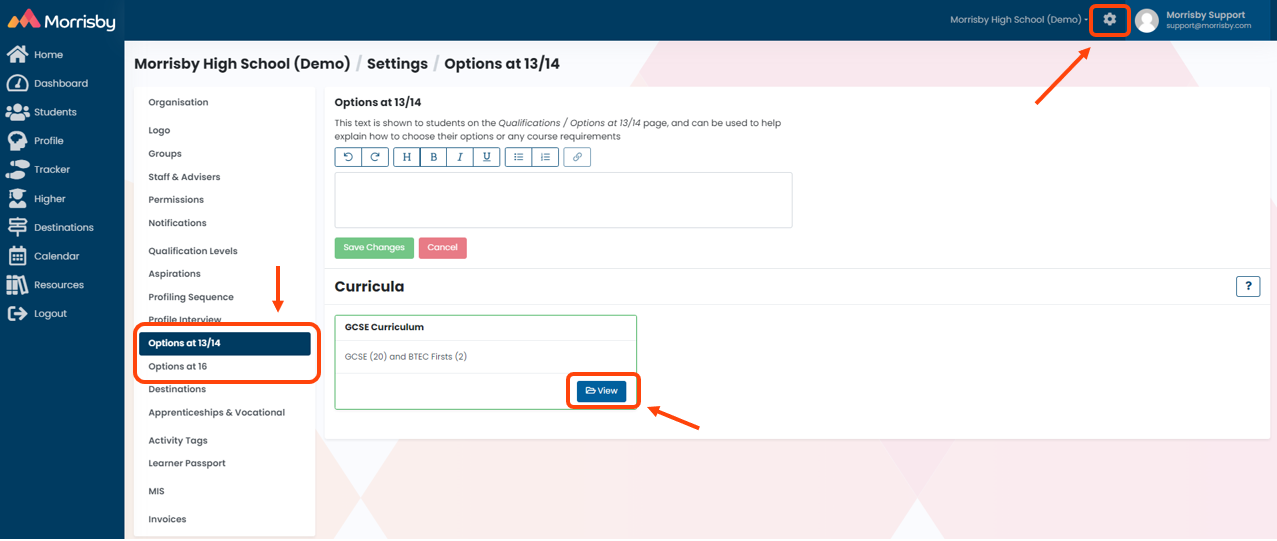
Task: Open Tracker page label
Action: pos(52,170)
